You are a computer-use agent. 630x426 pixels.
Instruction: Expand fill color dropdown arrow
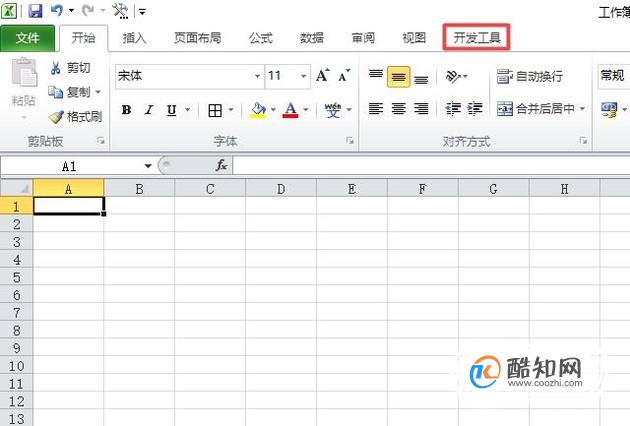tap(273, 110)
